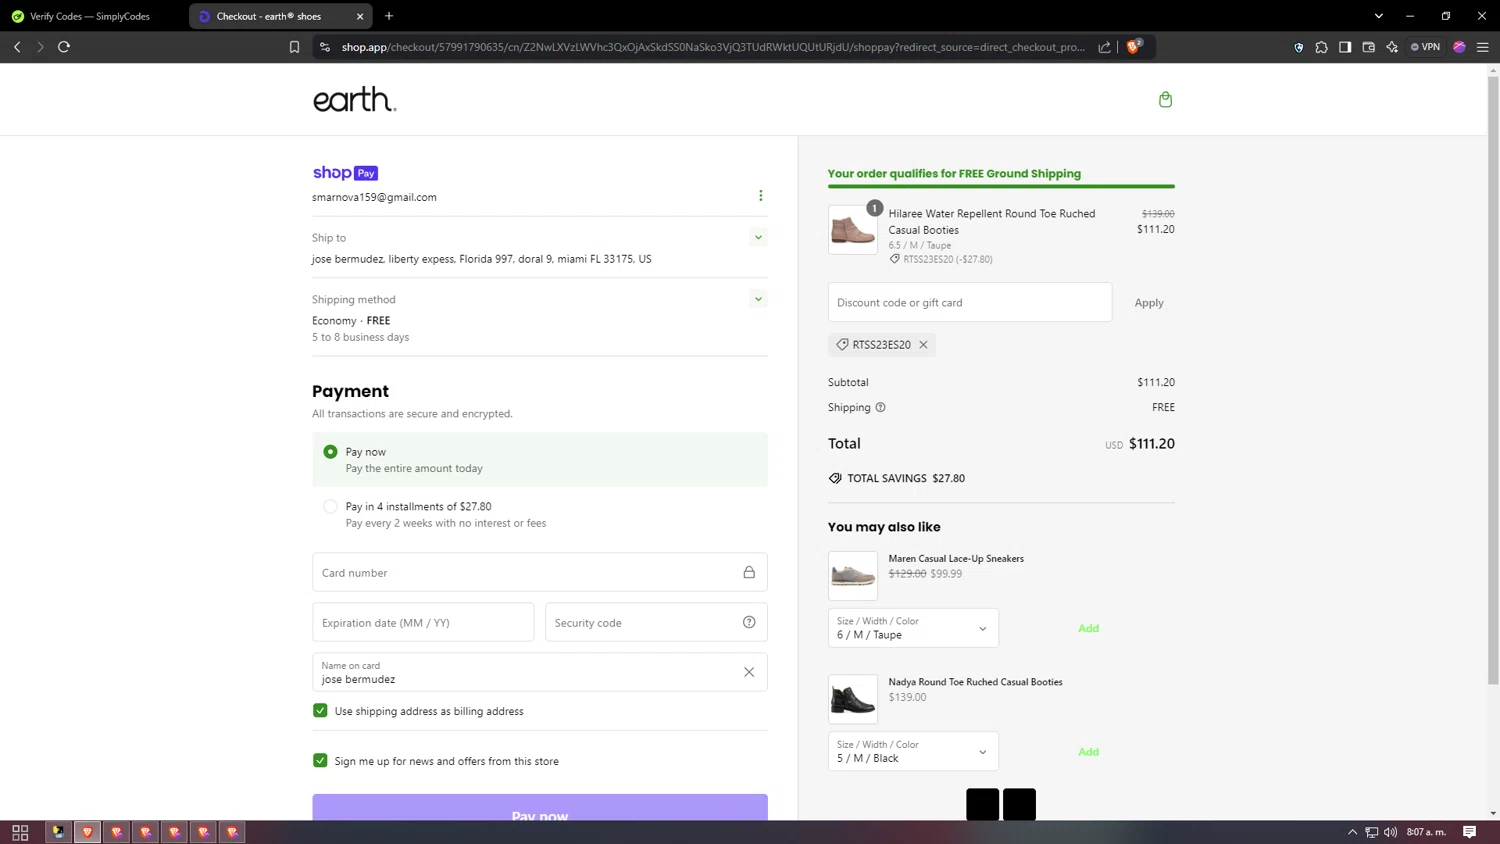This screenshot has height=844, width=1500.
Task: Click the TOTAL SAVINGS $27.80 line
Action: pyautogui.click(x=897, y=478)
